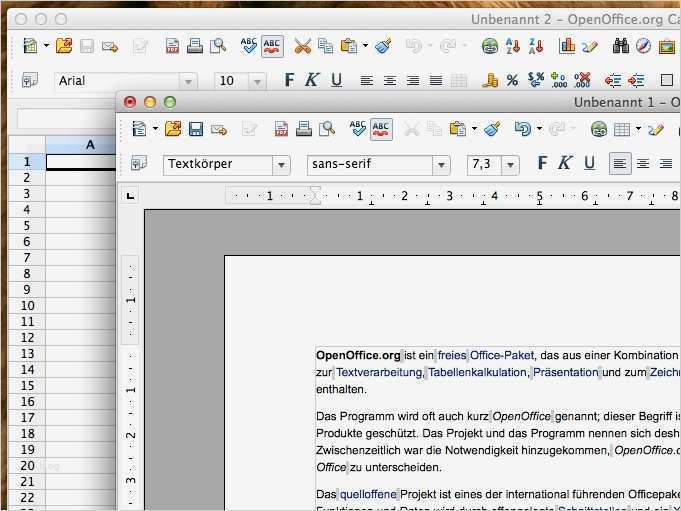Apply currency format in Calc
Image resolution: width=681 pixels, height=511 pixels.
(x=490, y=80)
